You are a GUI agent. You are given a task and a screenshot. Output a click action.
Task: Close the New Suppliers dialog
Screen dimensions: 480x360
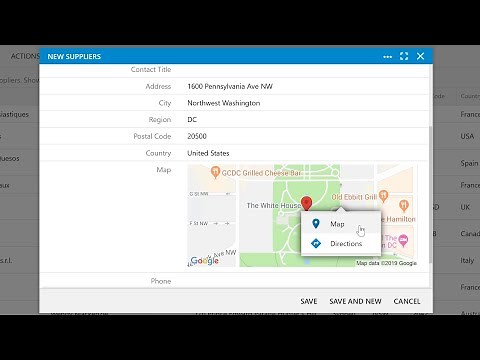point(421,56)
